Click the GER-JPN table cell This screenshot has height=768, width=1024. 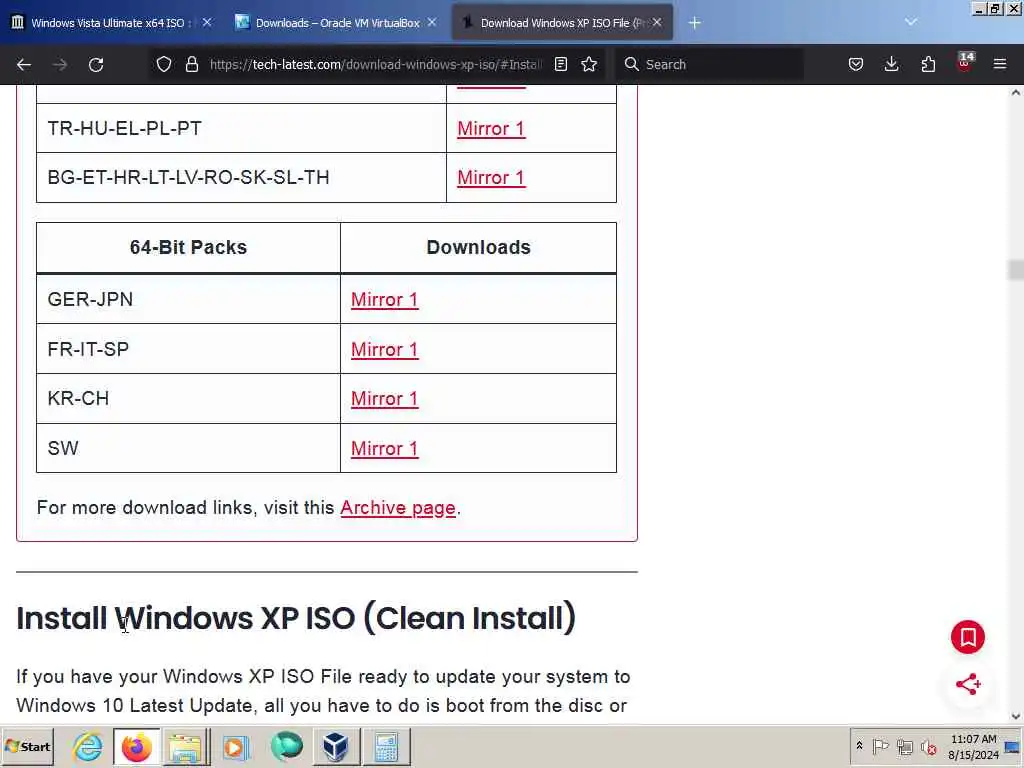click(188, 299)
